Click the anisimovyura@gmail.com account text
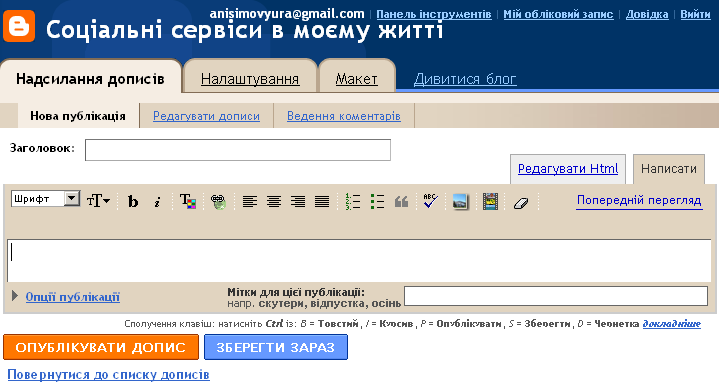The height and width of the screenshot is (386, 719). (x=287, y=14)
